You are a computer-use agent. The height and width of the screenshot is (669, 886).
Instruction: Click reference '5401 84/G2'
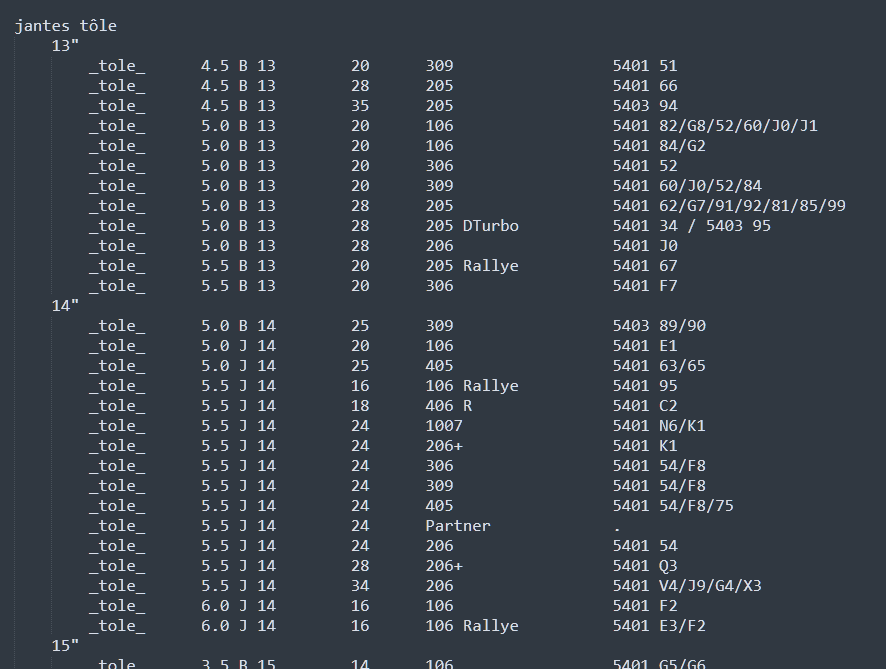click(659, 146)
